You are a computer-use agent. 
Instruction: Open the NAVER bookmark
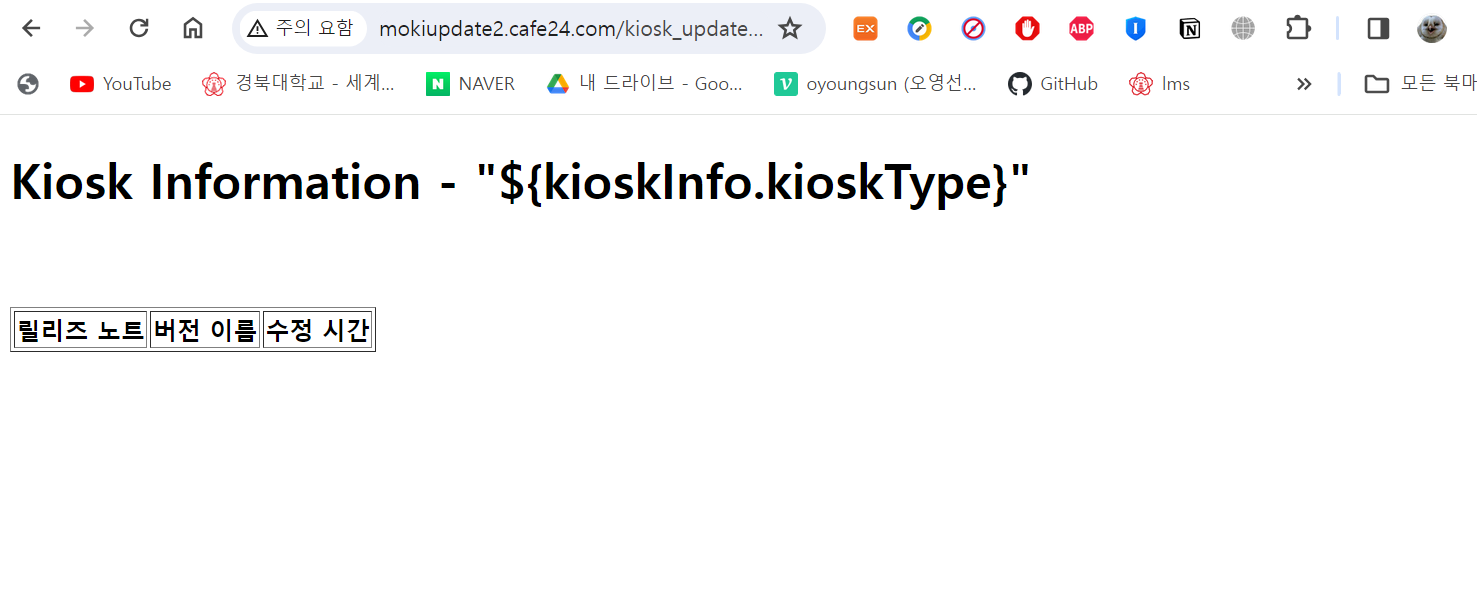coord(471,84)
